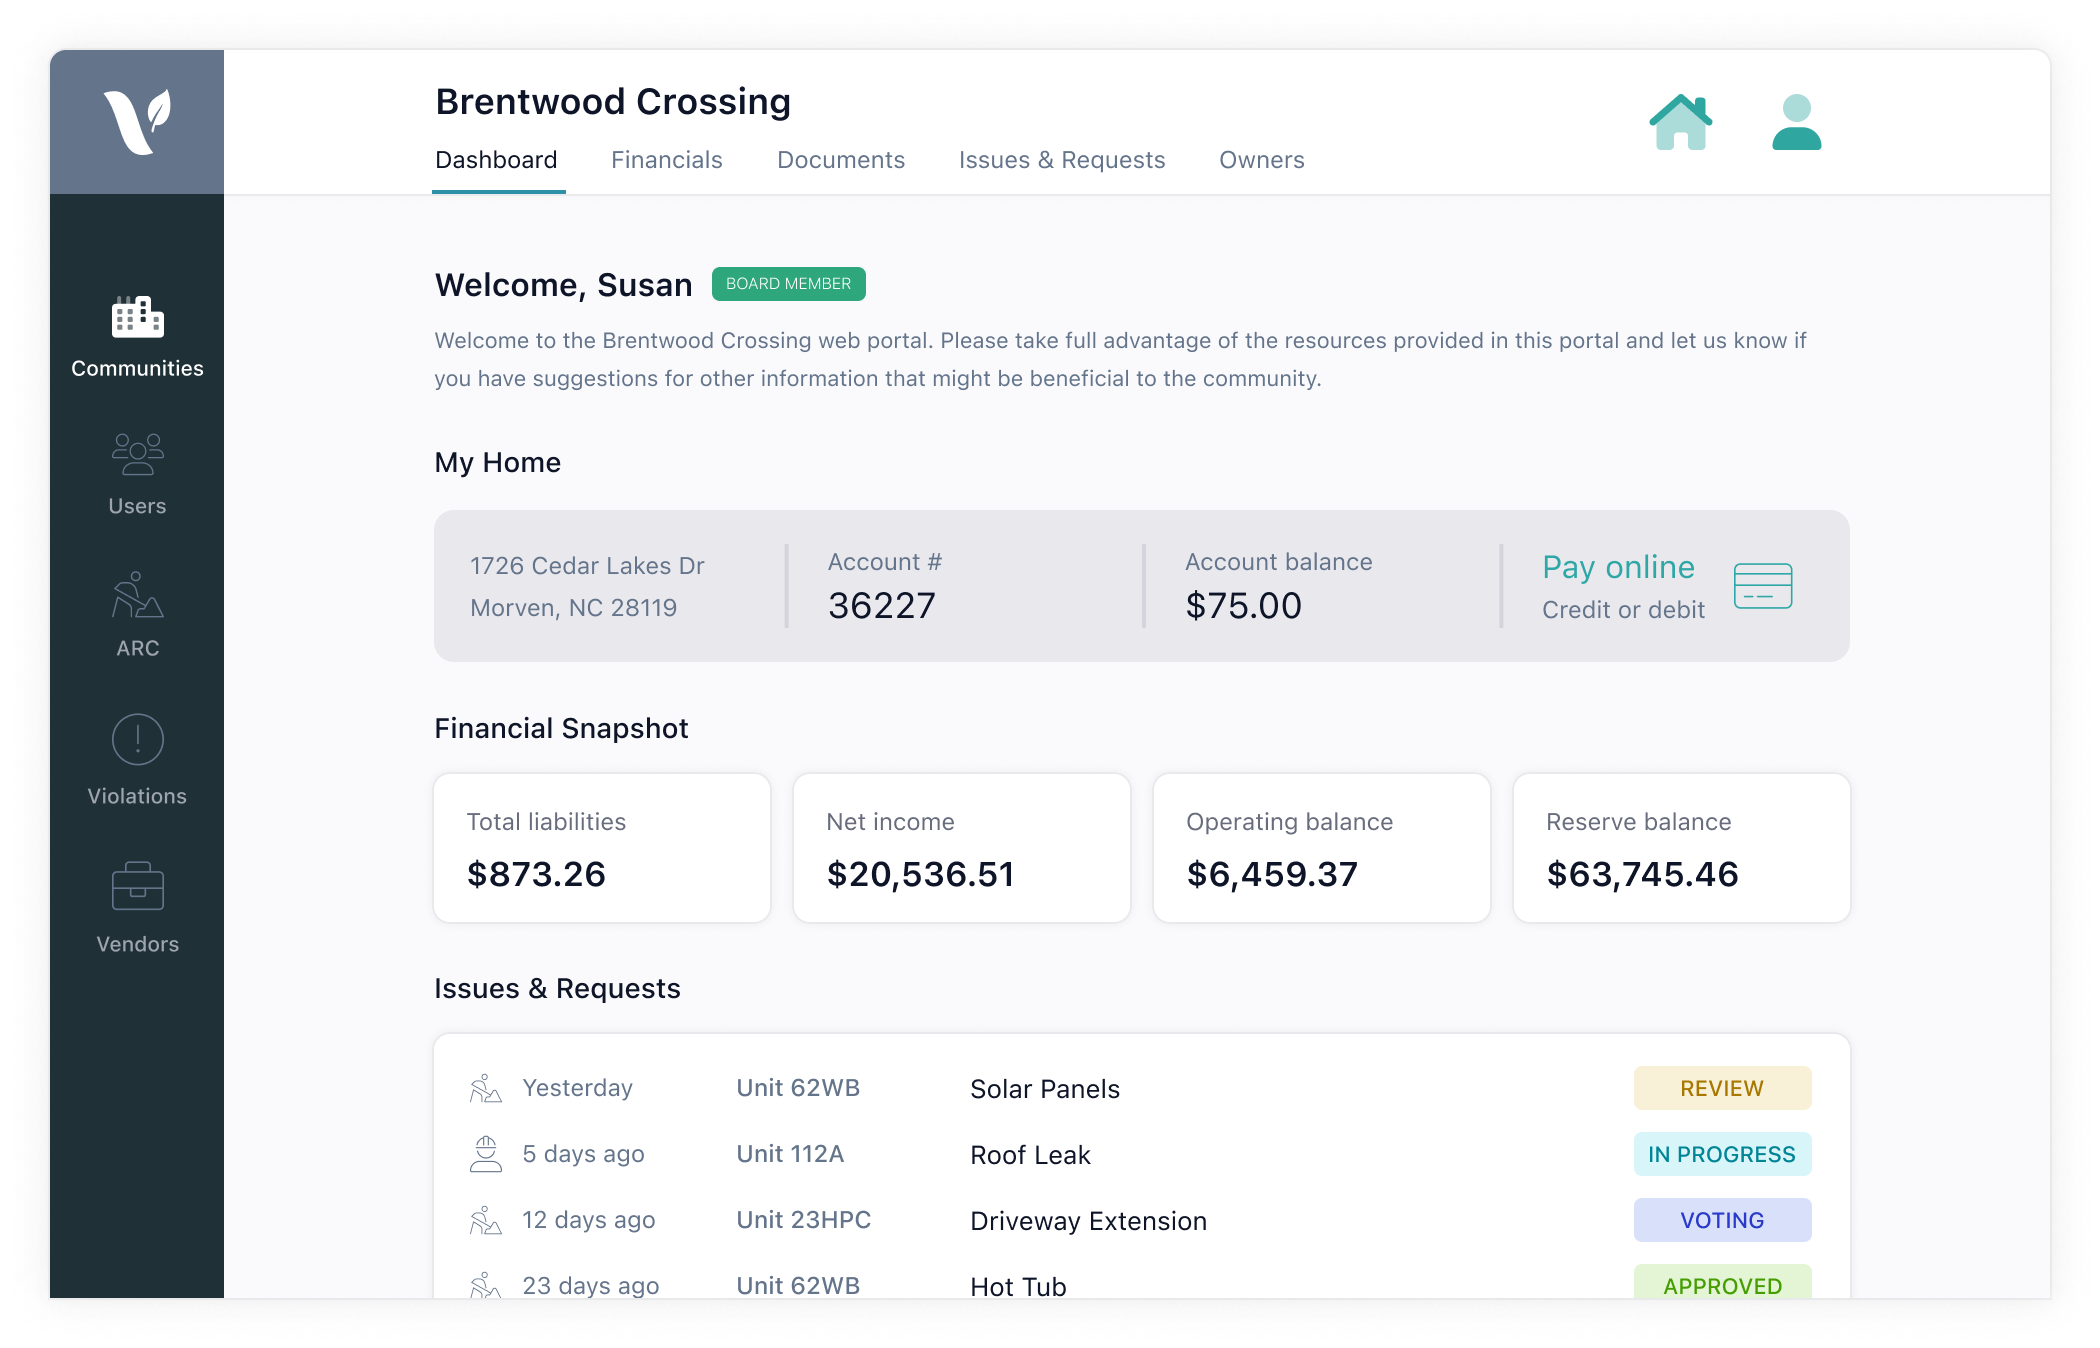Screen dimensions: 2100x1348
Task: Click the account number 36227
Action: point(881,605)
